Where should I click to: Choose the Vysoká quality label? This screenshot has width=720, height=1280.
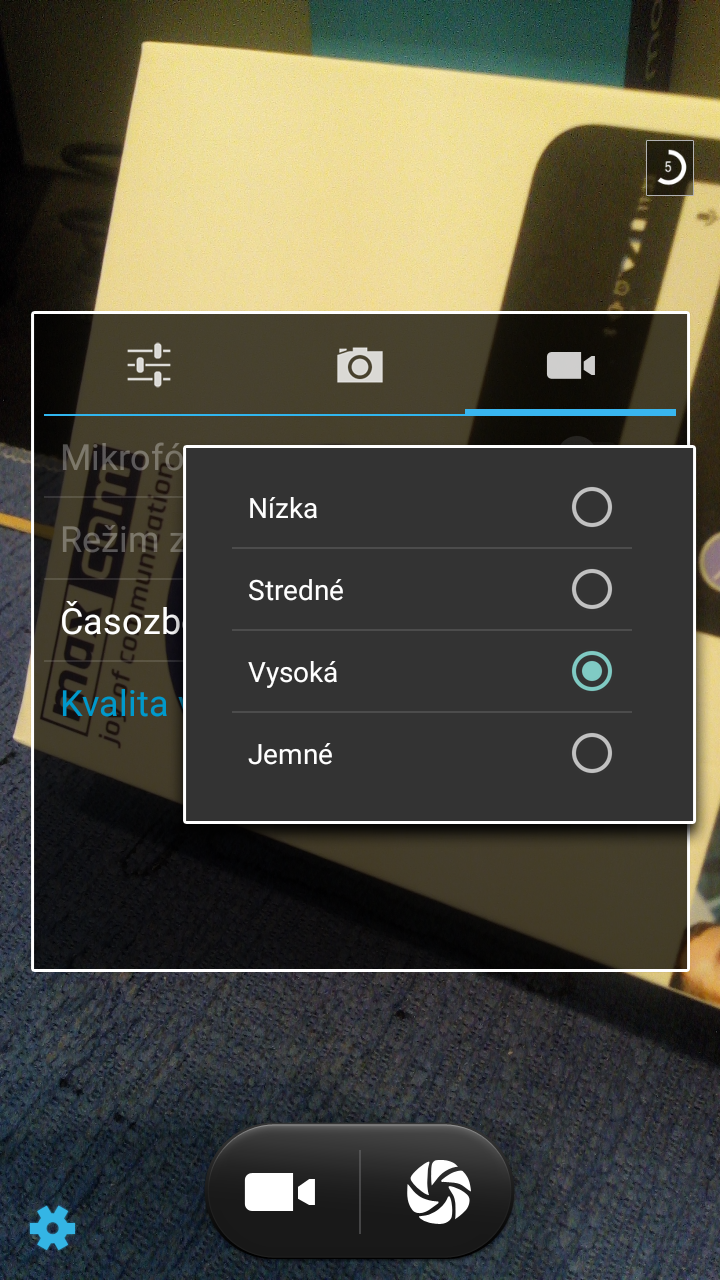(293, 672)
